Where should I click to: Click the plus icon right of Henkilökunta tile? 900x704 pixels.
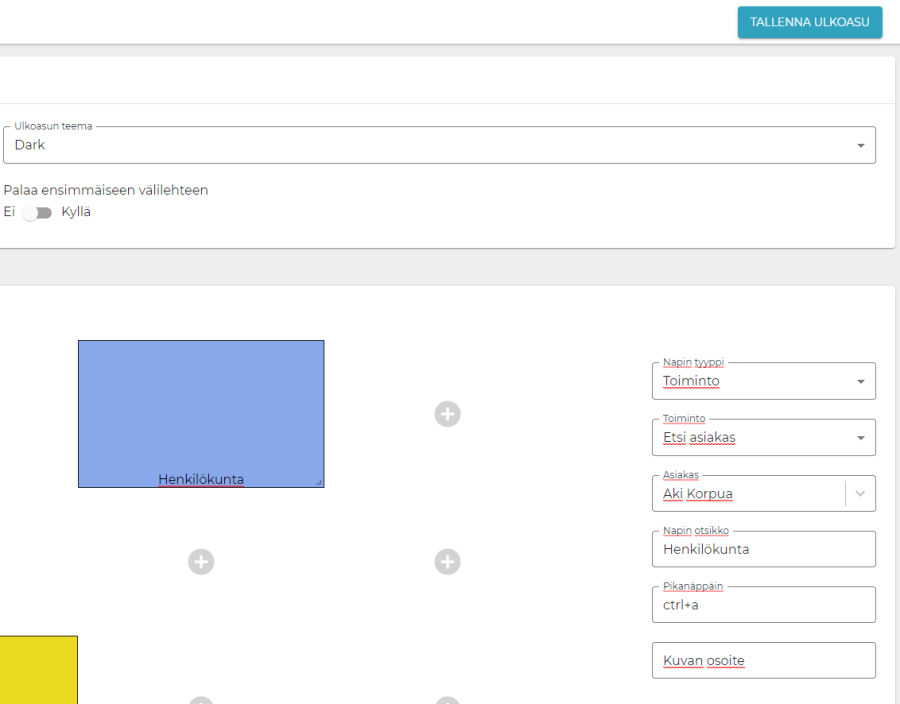click(x=447, y=414)
